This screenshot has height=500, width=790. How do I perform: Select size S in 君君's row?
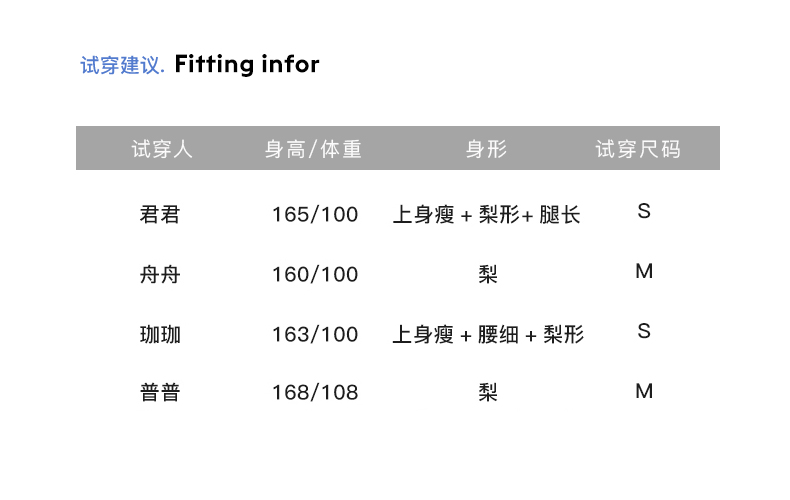[644, 212]
